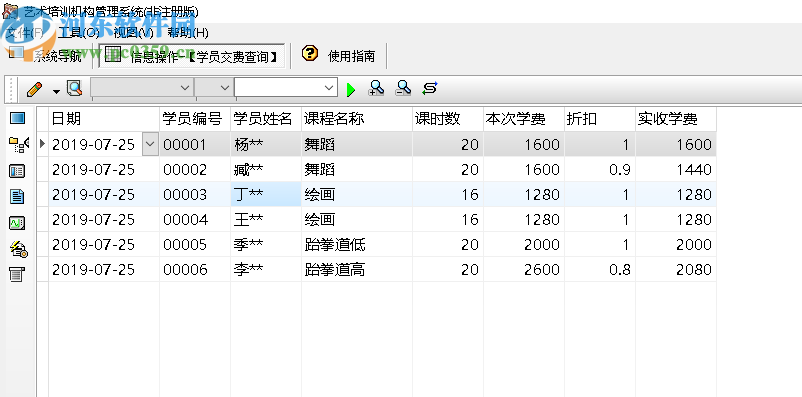Click the student name 臧** cell

tap(266, 169)
